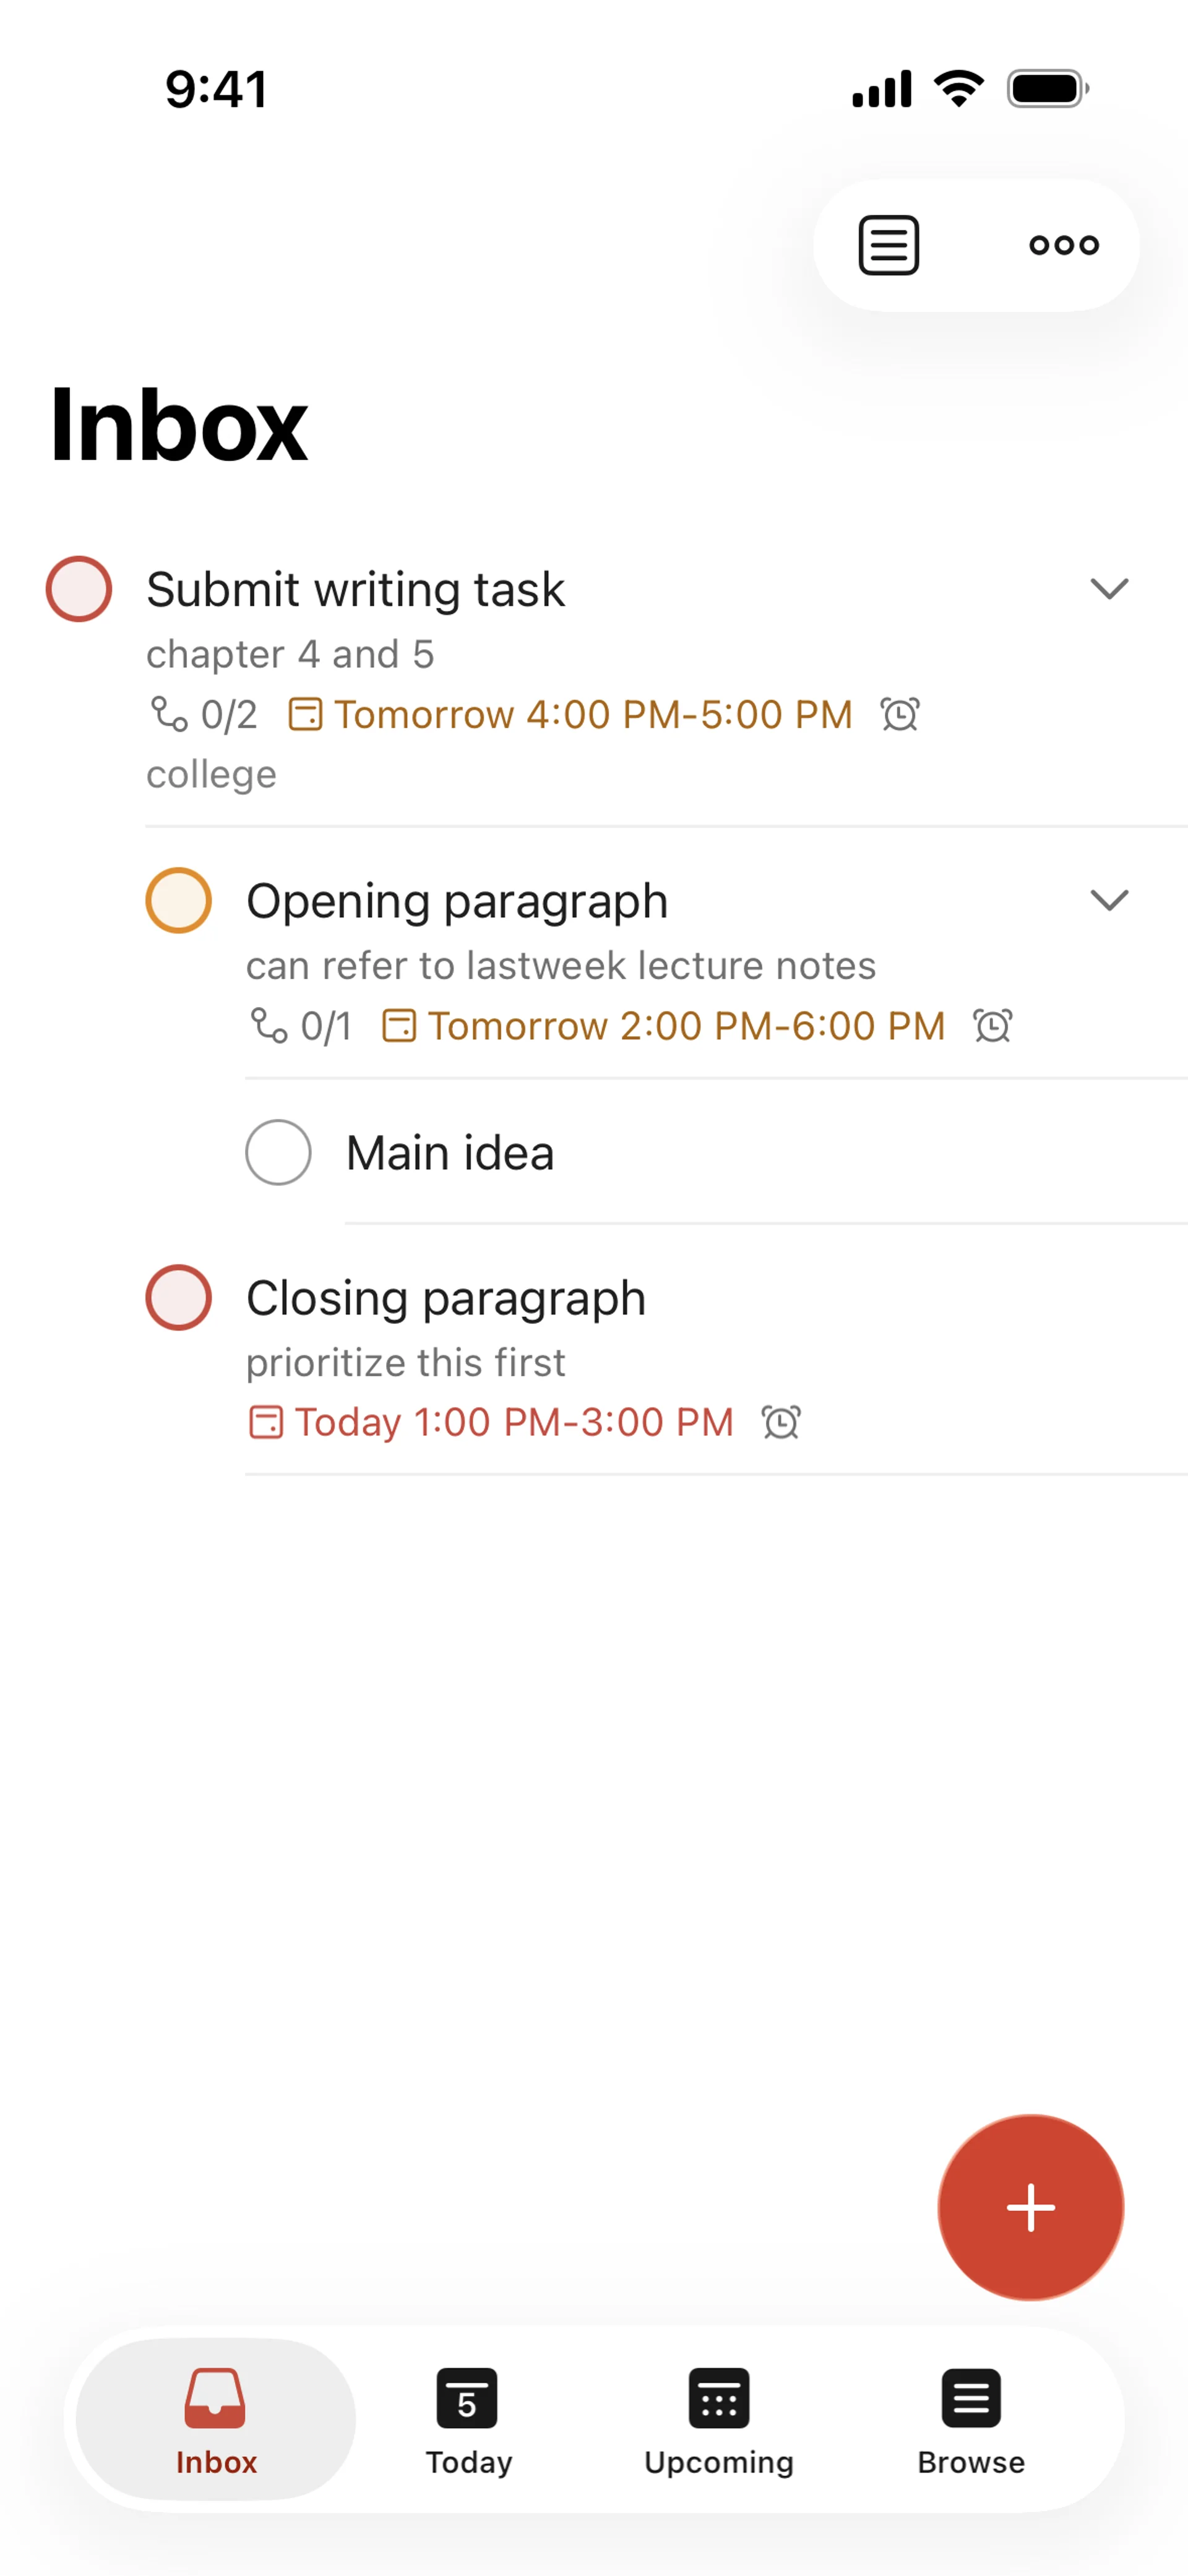Collapse Opening paragraph subtasks with chevron
1188x2576 pixels.
(x=1108, y=900)
